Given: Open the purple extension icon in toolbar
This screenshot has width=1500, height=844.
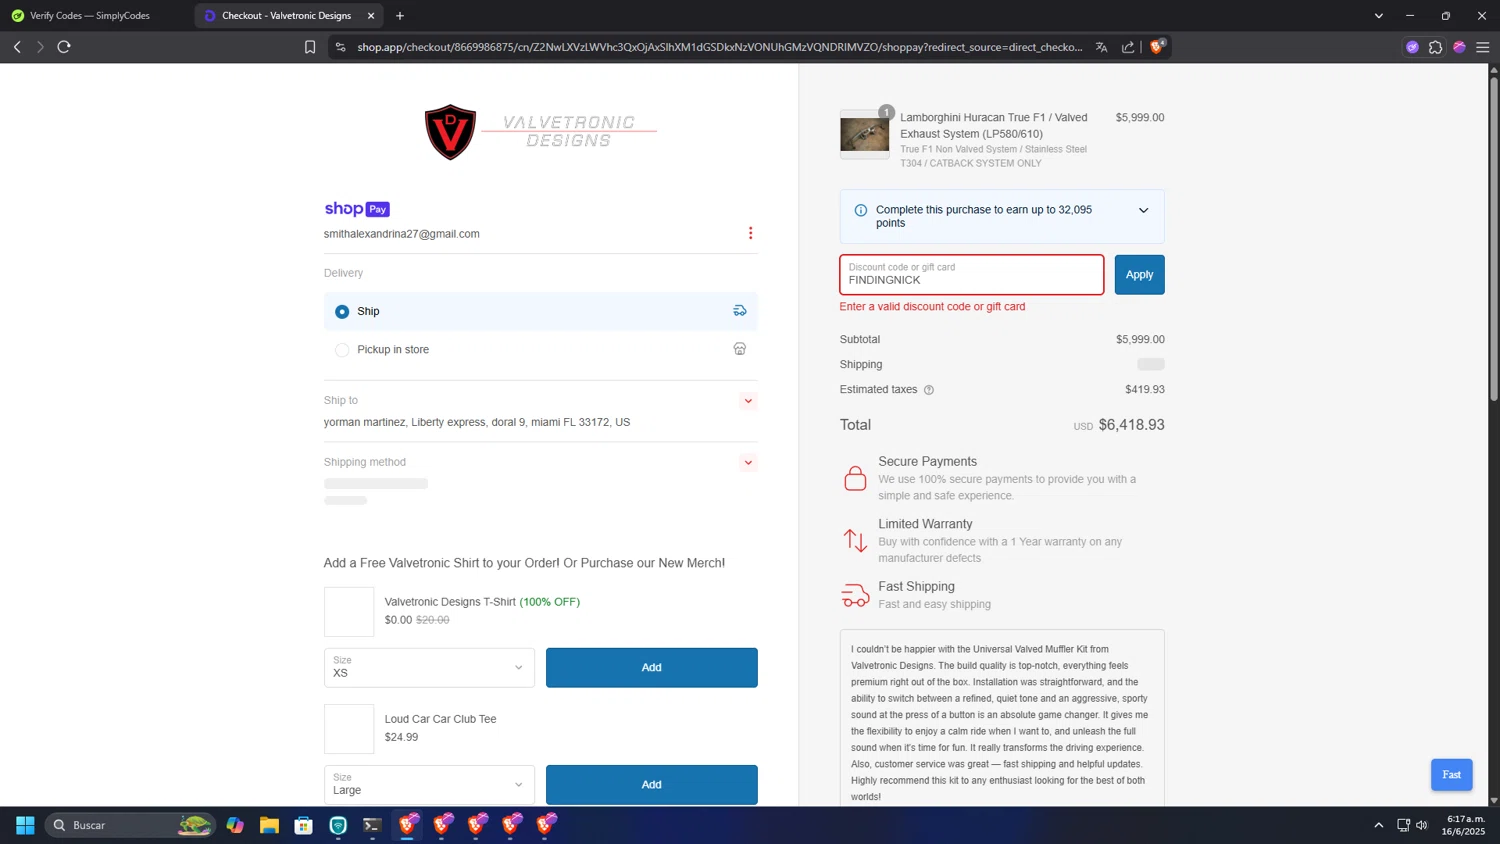Looking at the screenshot, I should tap(1412, 47).
